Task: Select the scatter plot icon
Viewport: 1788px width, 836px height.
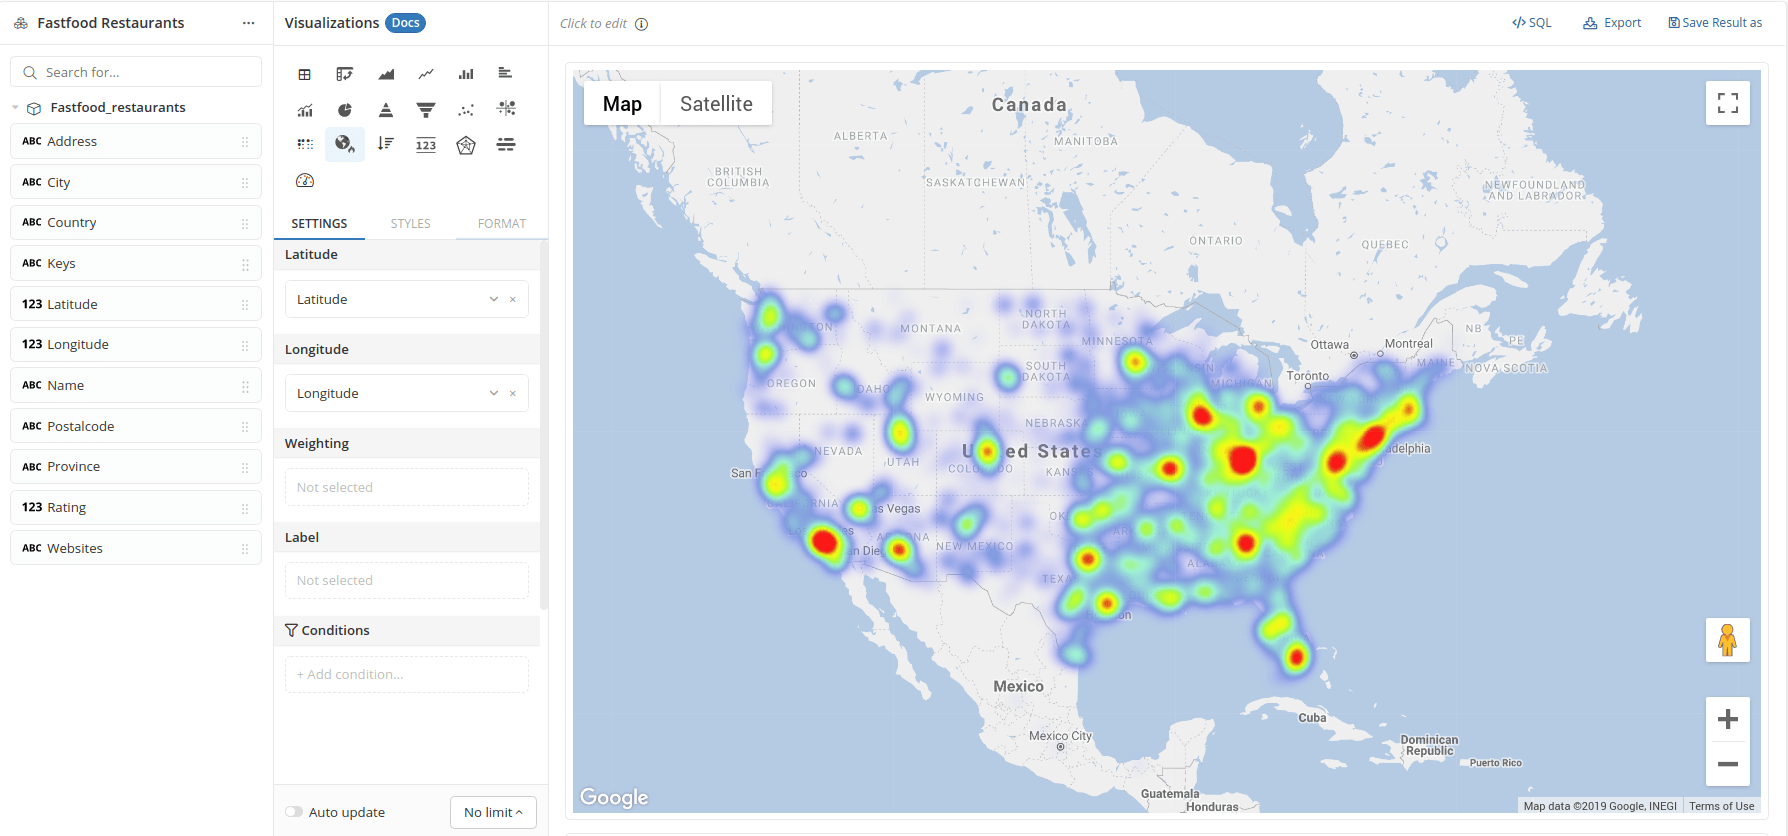Action: (466, 110)
